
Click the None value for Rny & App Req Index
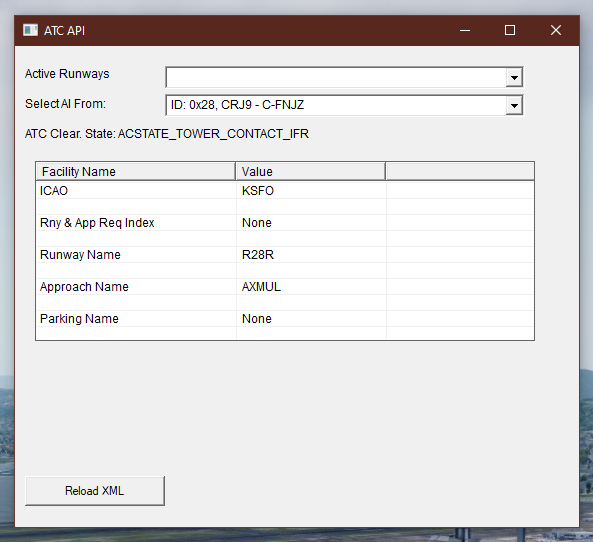(x=256, y=223)
